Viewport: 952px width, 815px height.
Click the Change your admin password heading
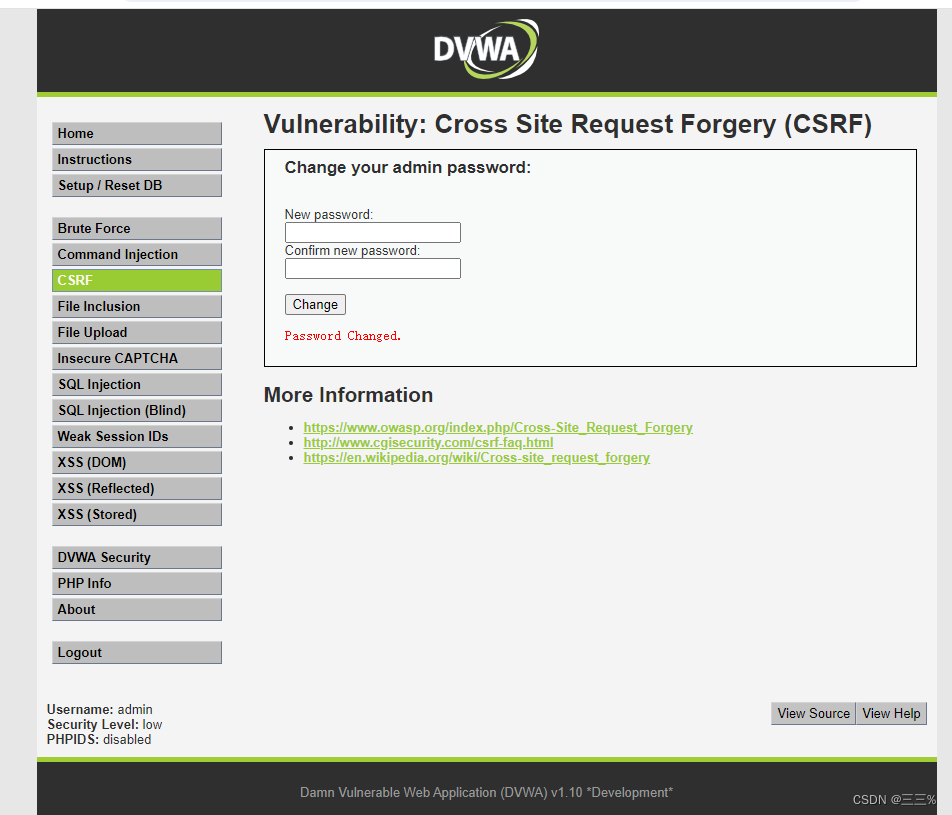(408, 168)
